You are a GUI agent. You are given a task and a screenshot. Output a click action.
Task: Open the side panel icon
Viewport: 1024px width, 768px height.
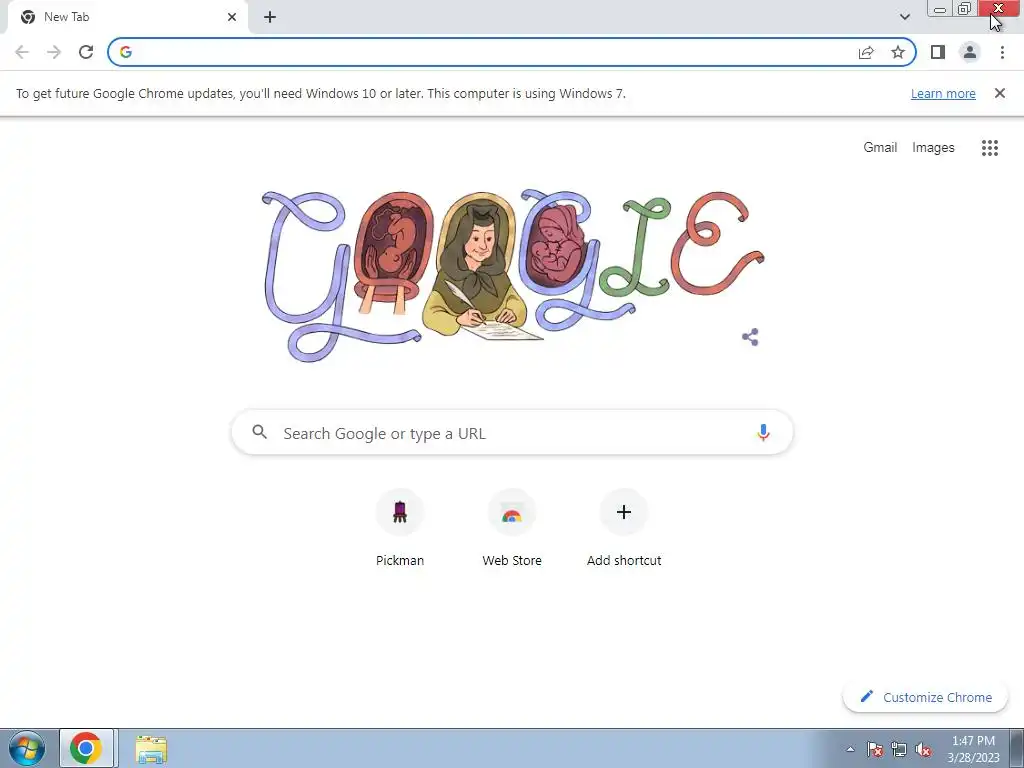[x=938, y=52]
